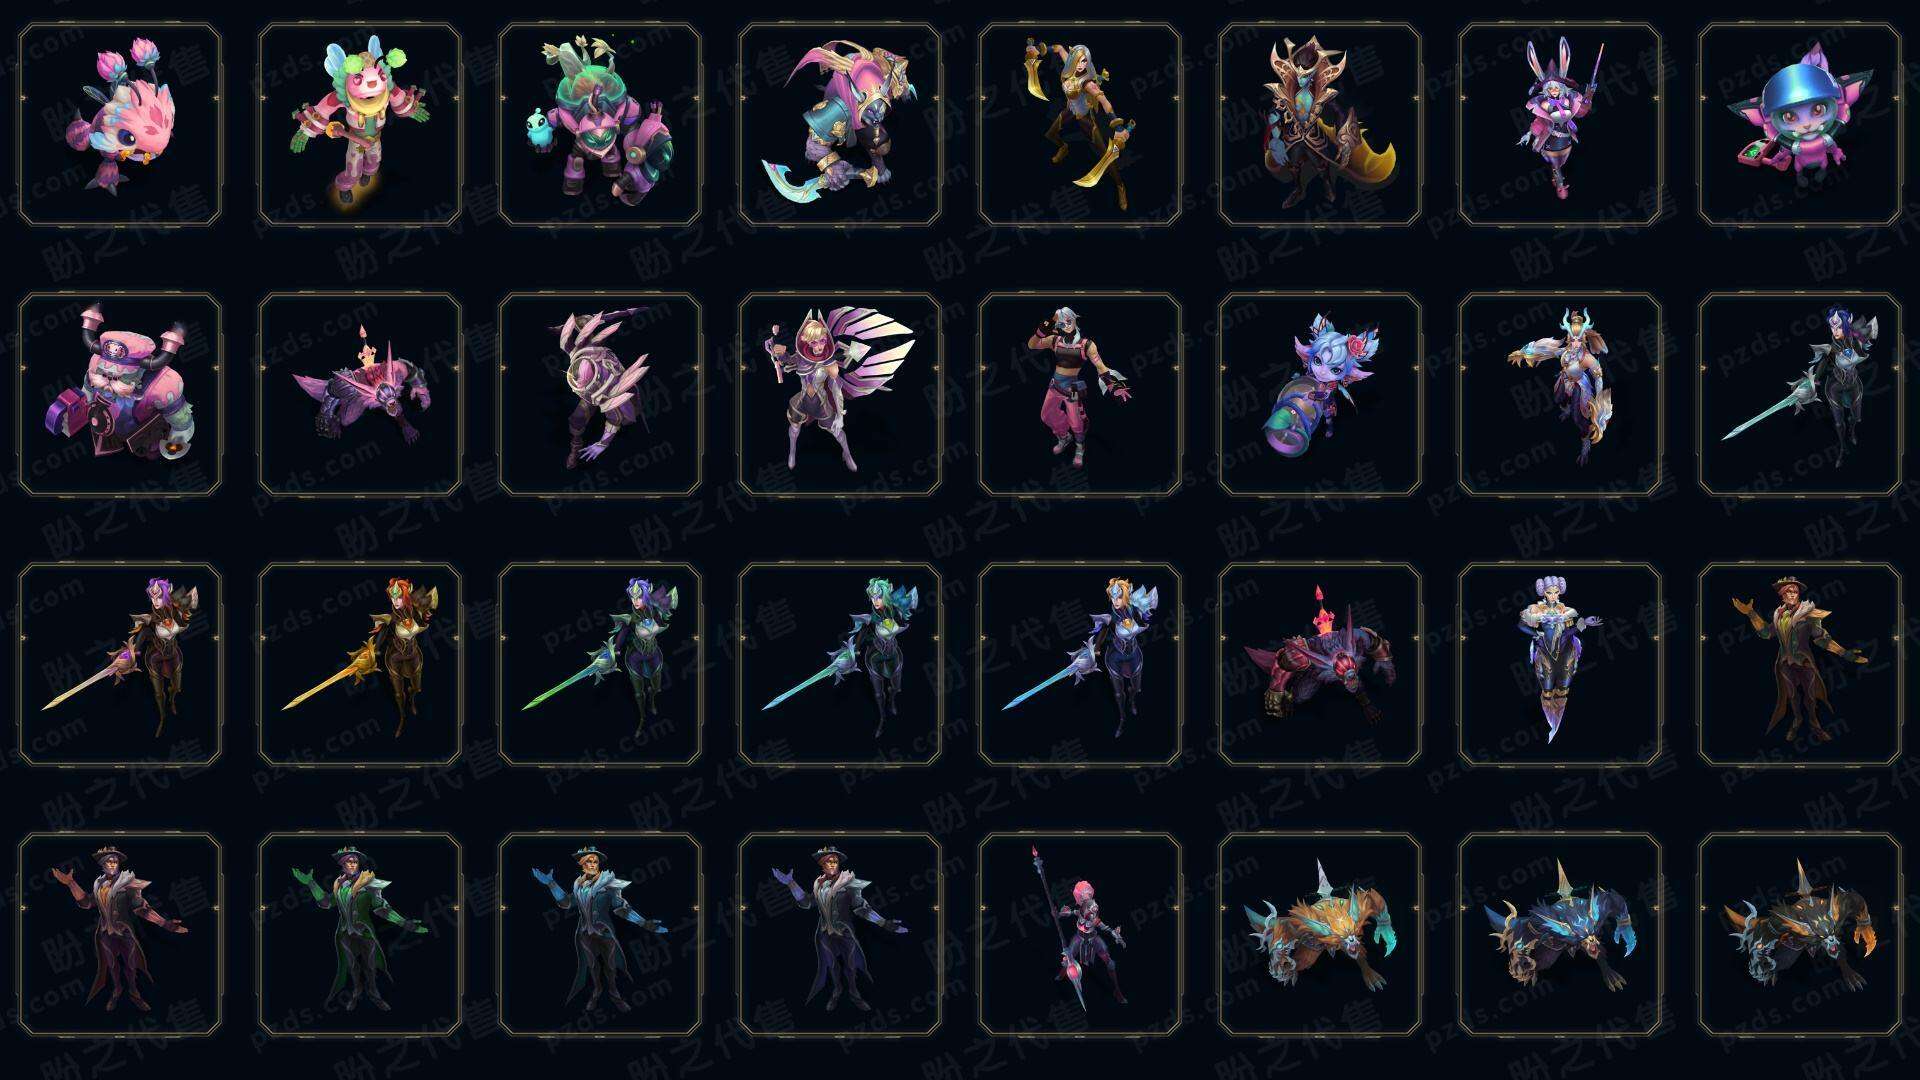Select the bunny-eared pink girl skin
1920x1080 pixels.
pyautogui.click(x=1560, y=124)
